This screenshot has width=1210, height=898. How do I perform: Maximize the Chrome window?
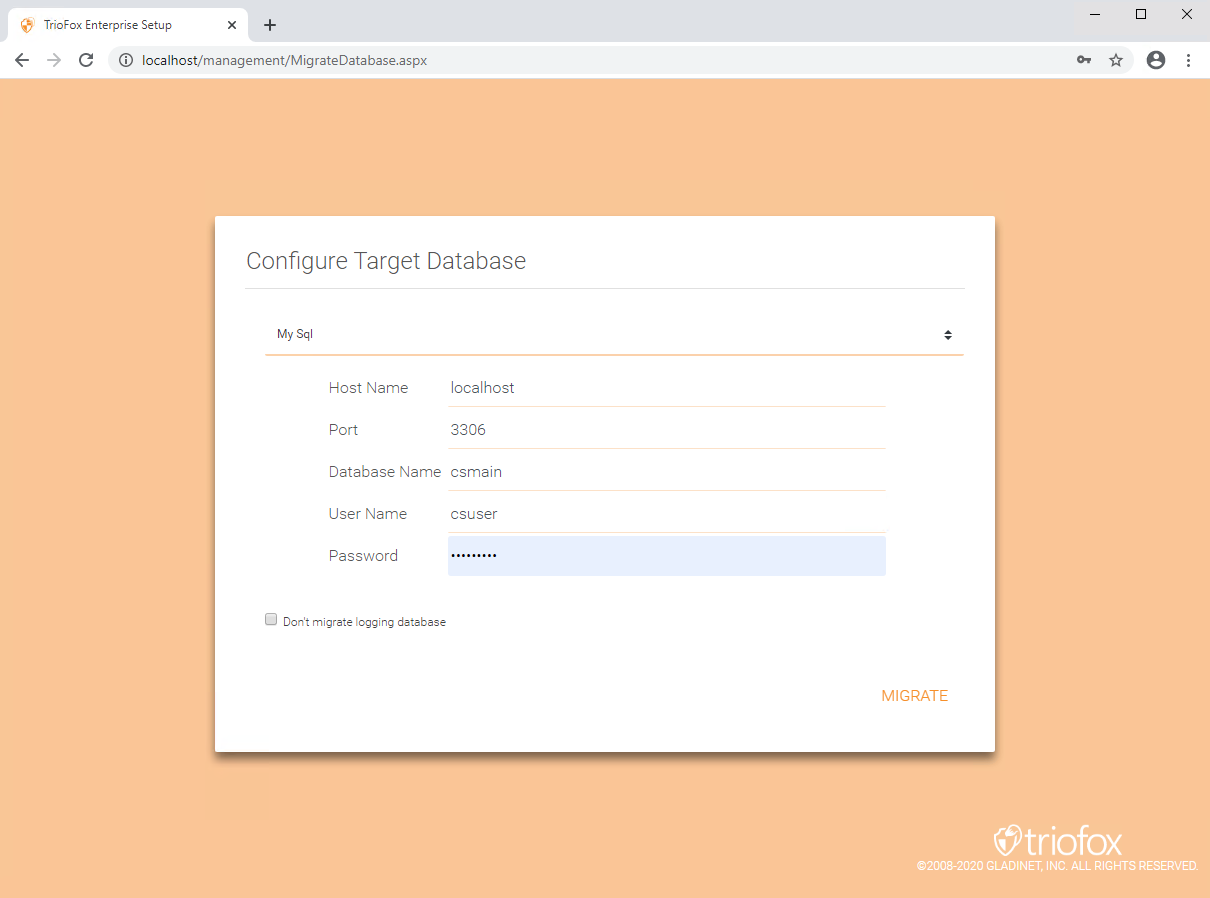coord(1141,14)
